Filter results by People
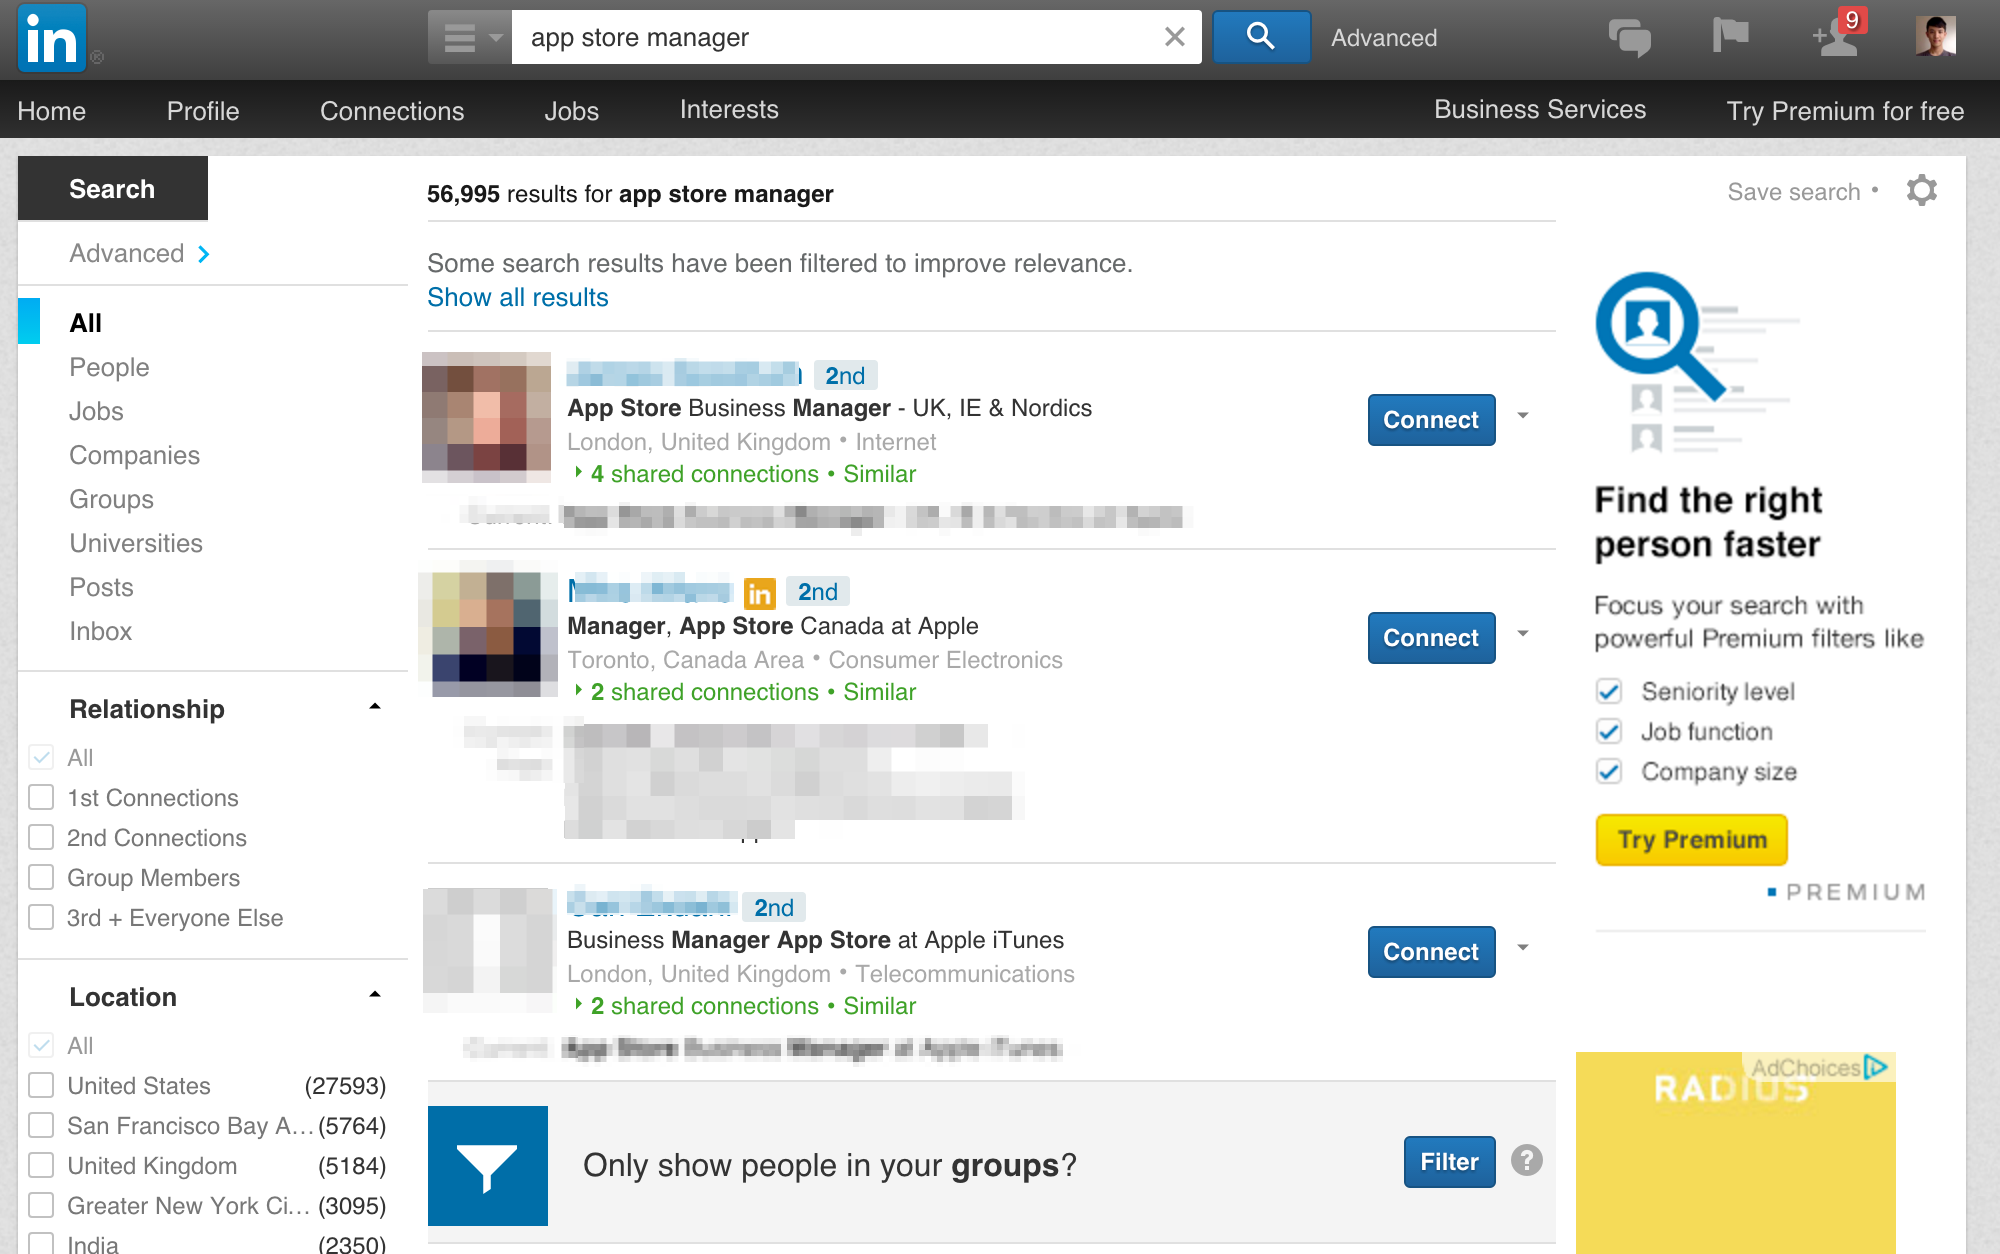 [x=109, y=367]
